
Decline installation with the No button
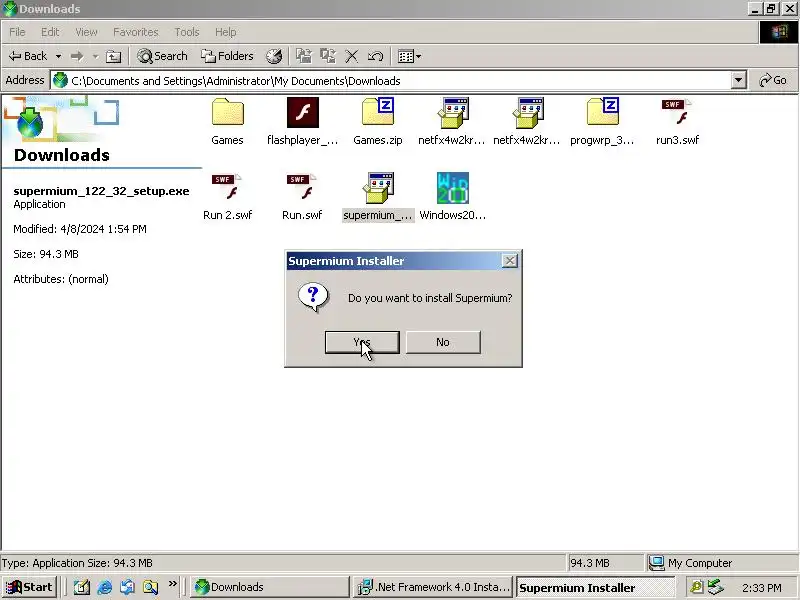click(443, 342)
